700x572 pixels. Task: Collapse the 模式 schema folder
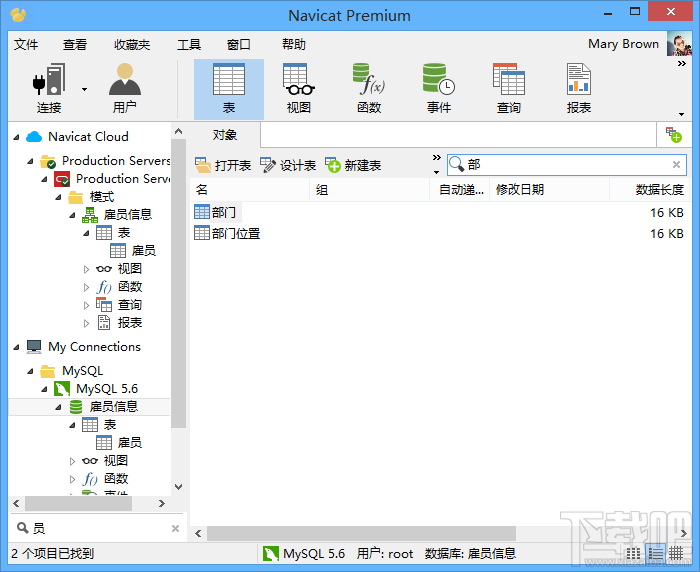point(58,197)
